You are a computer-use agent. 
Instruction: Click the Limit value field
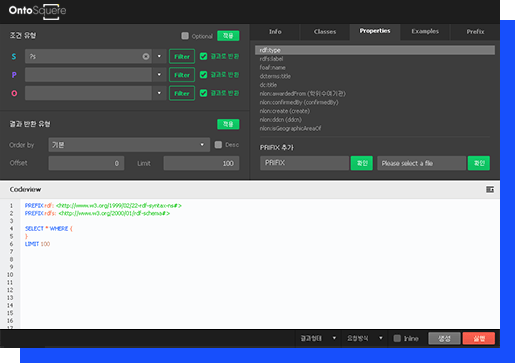point(201,163)
